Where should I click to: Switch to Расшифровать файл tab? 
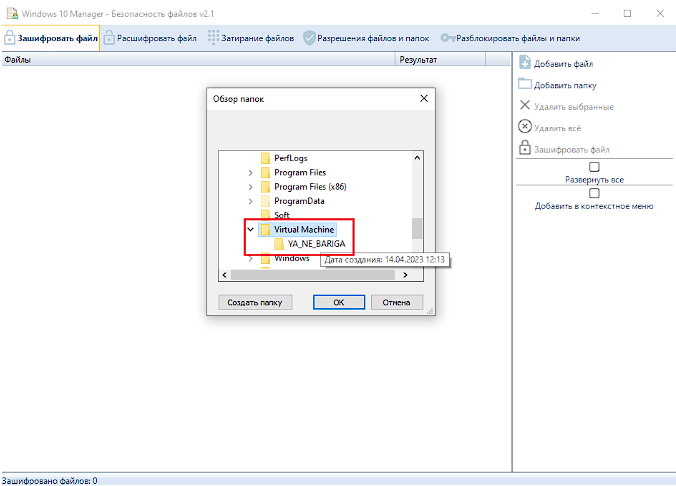click(150, 38)
